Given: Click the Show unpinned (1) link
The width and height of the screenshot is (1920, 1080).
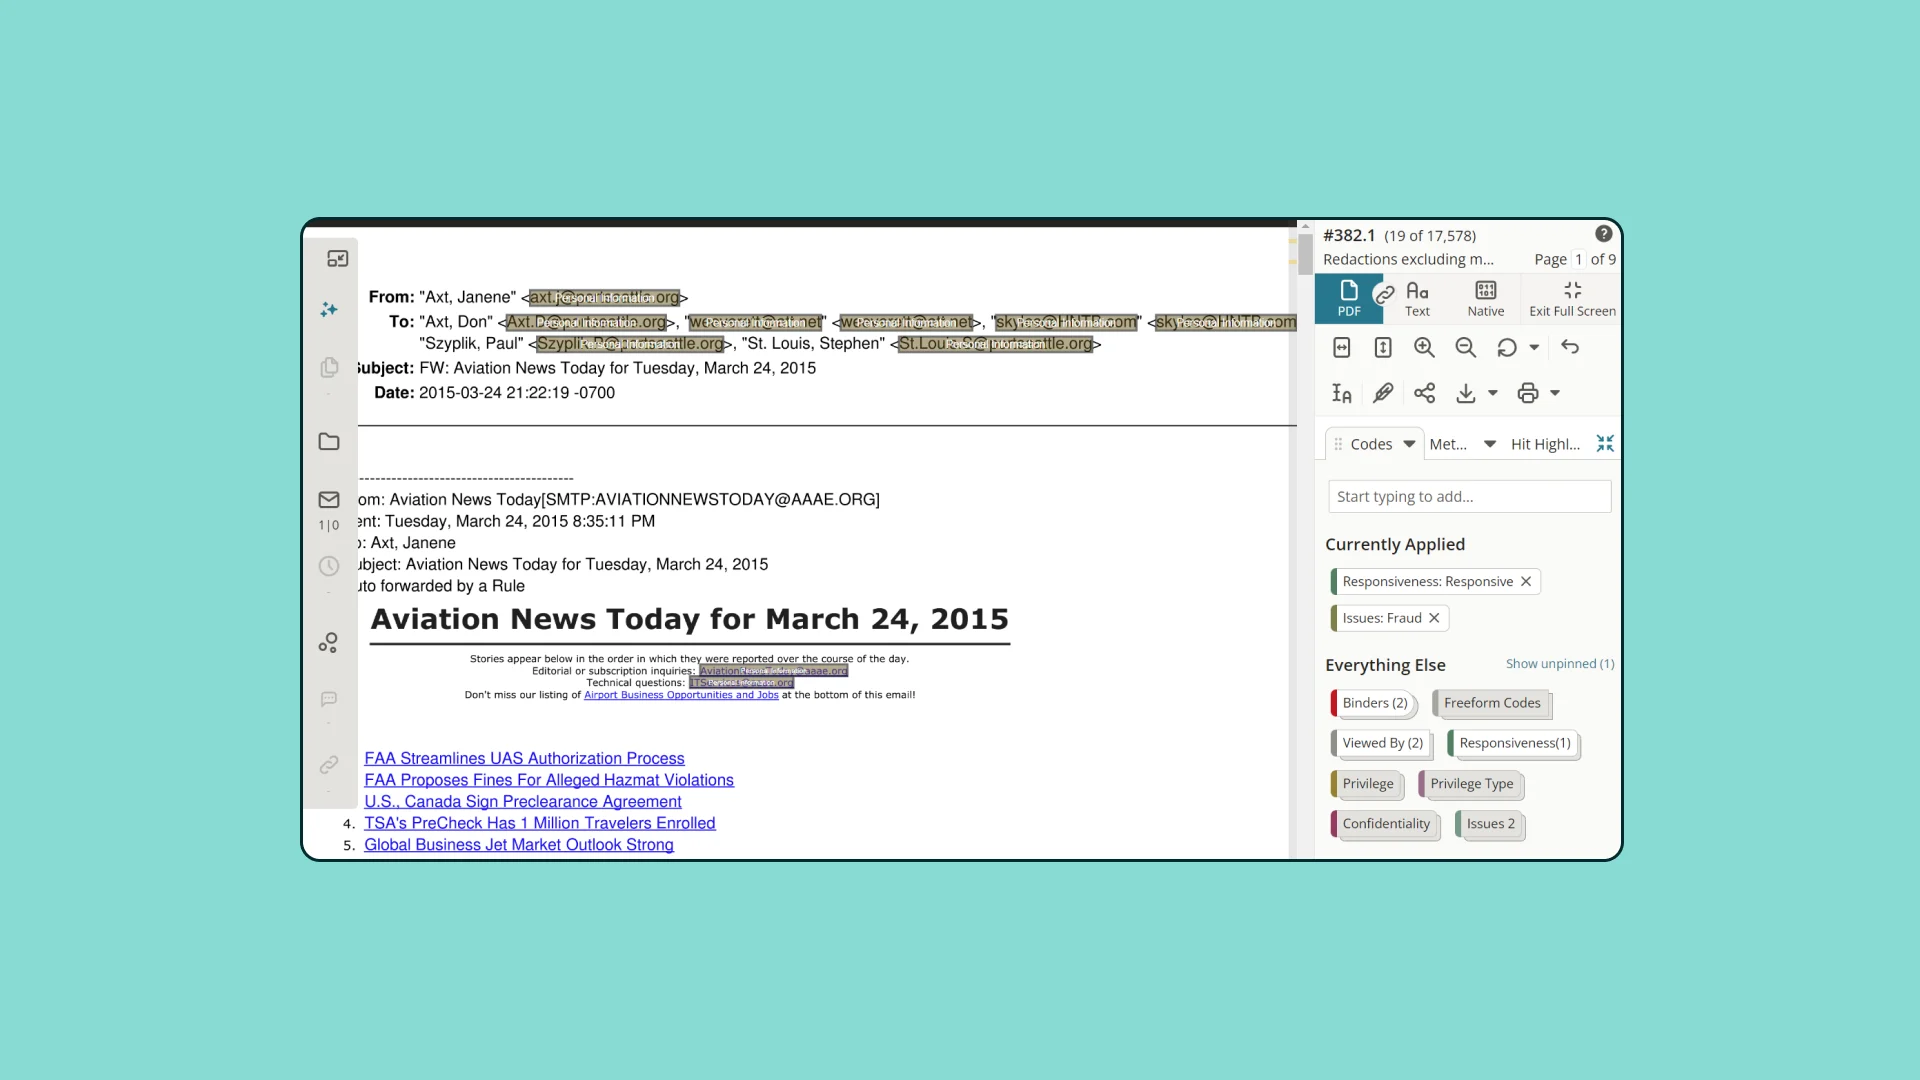Looking at the screenshot, I should [x=1560, y=664].
